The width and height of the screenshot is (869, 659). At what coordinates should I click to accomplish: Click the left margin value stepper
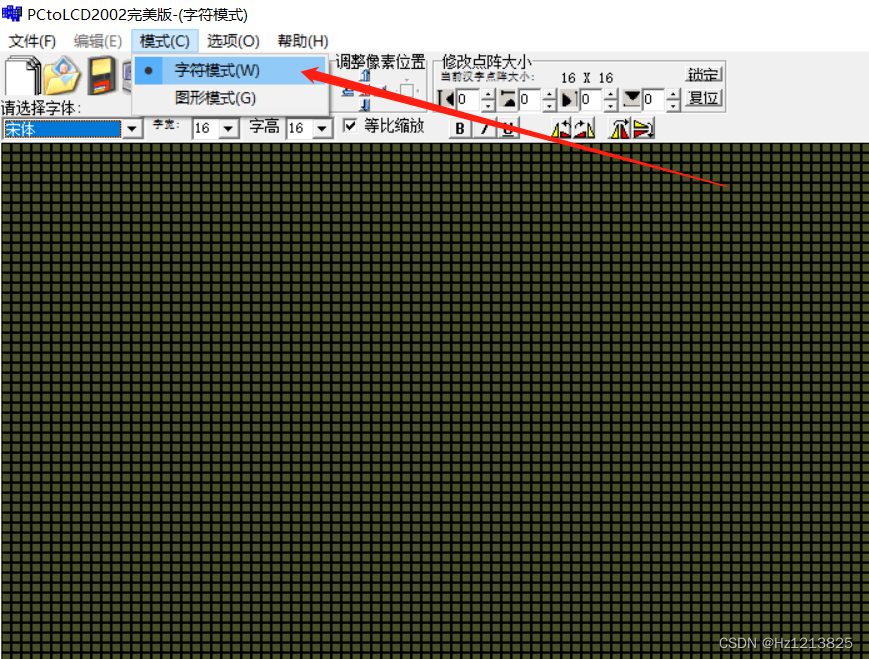pyautogui.click(x=488, y=100)
